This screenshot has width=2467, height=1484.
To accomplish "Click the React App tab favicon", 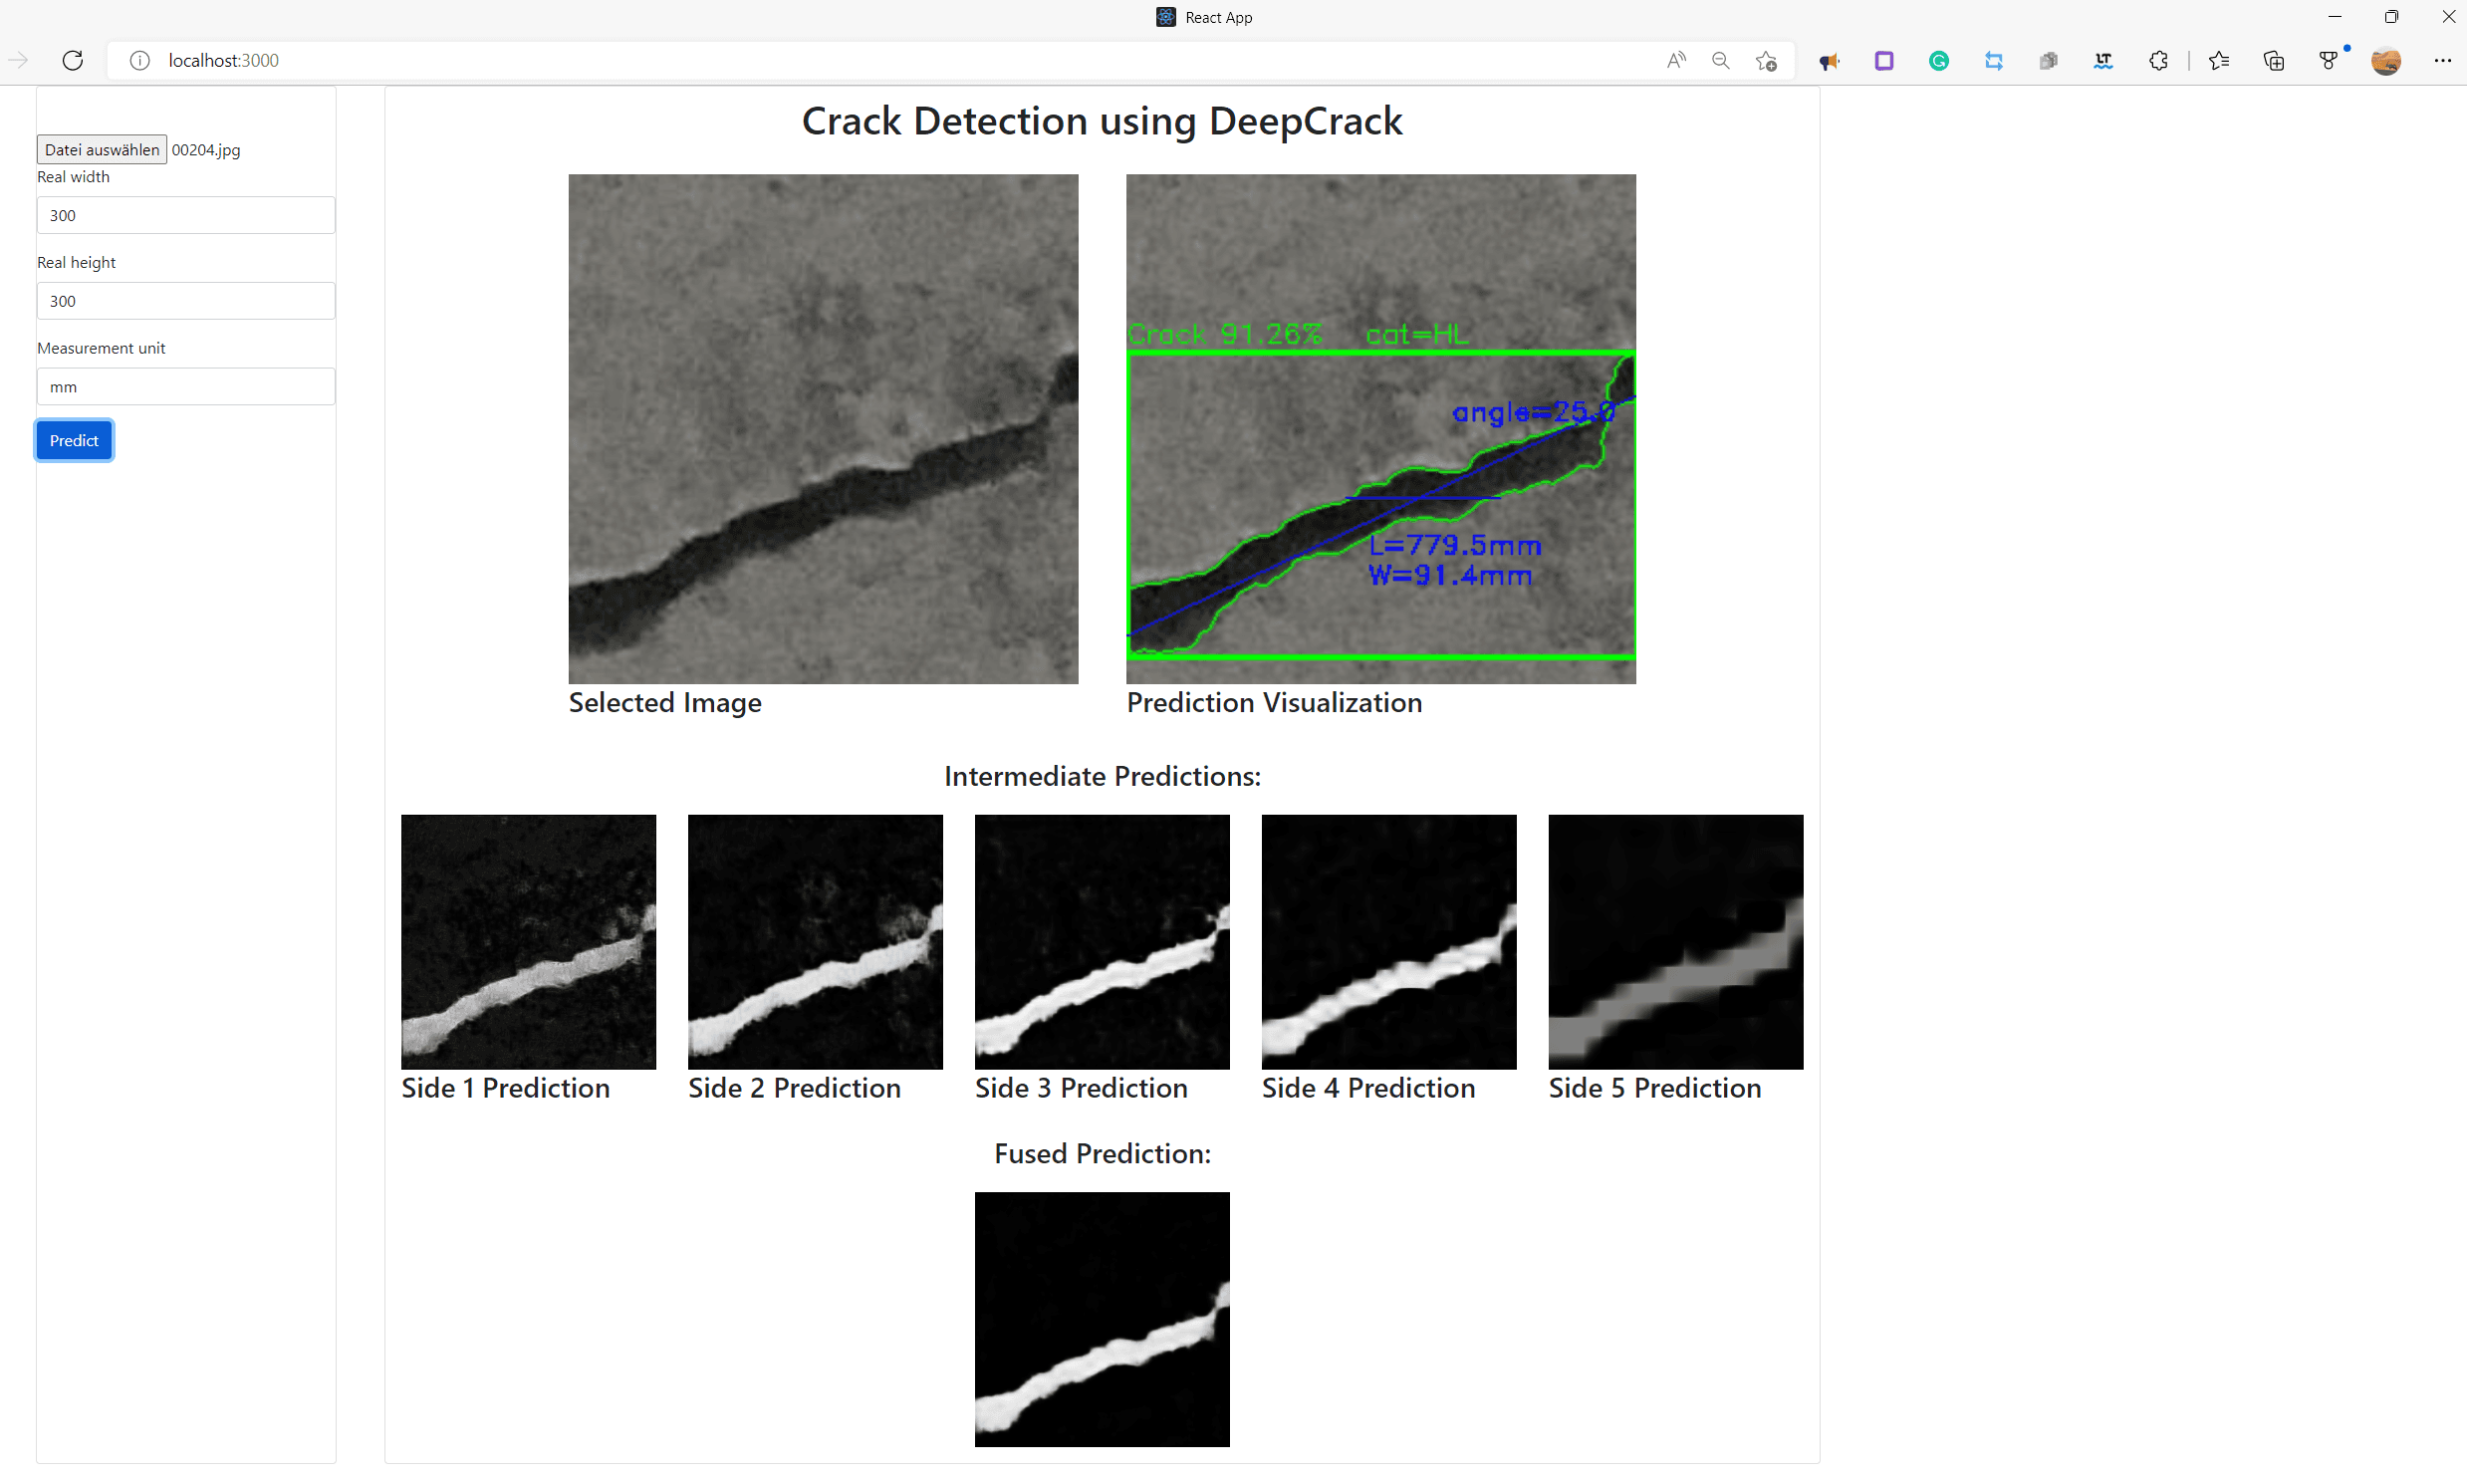I will coord(1166,17).
